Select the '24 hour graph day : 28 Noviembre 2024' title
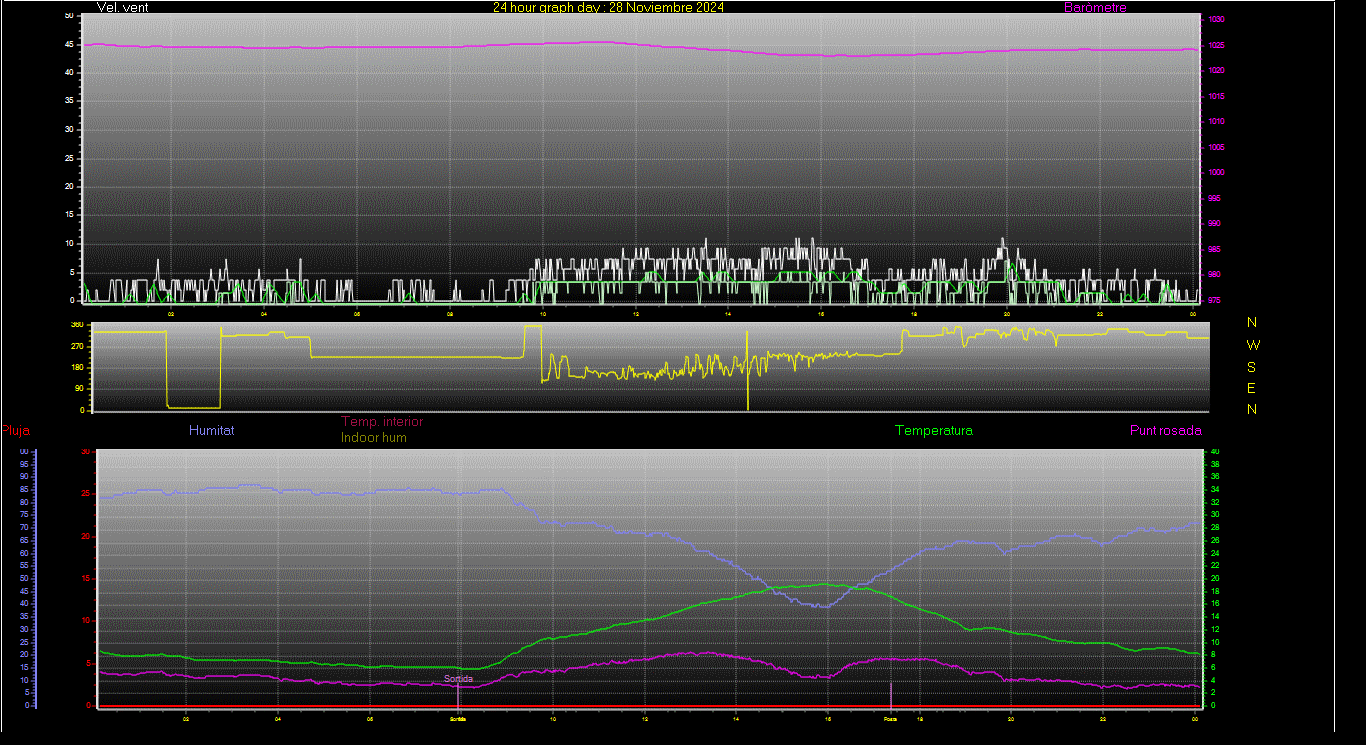The height and width of the screenshot is (745, 1366). (x=608, y=7)
